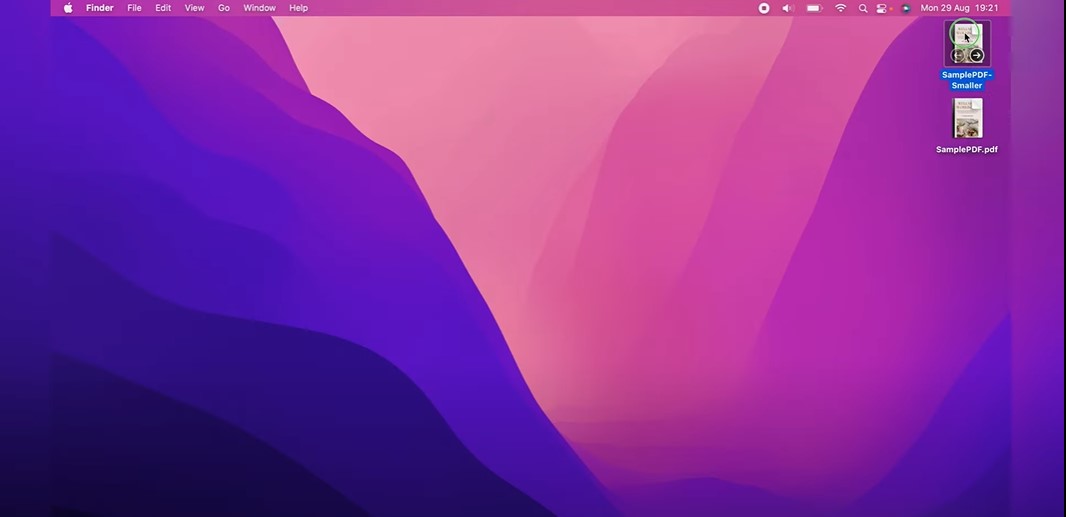Open Spotlight search magnifier

(x=863, y=8)
